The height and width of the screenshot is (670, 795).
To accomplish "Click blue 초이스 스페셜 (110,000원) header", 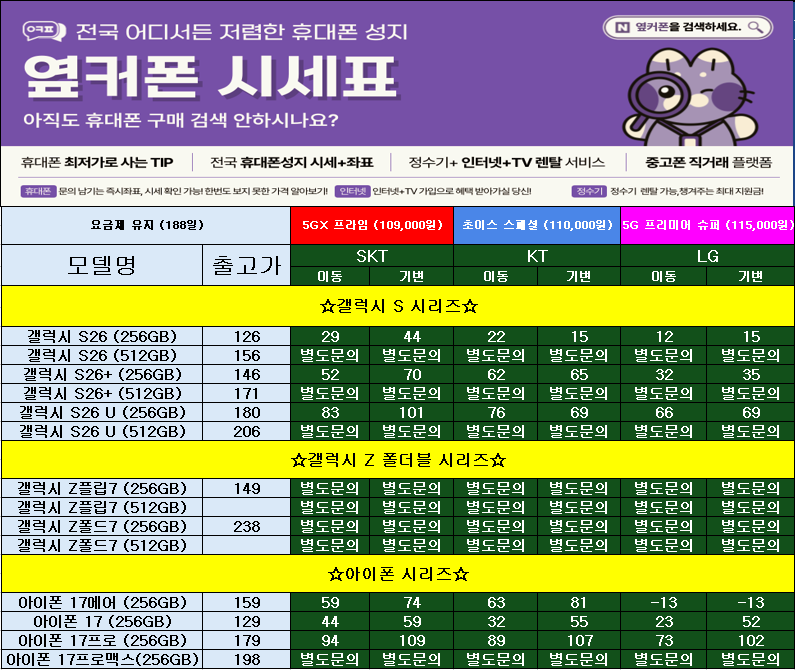I will click(537, 225).
